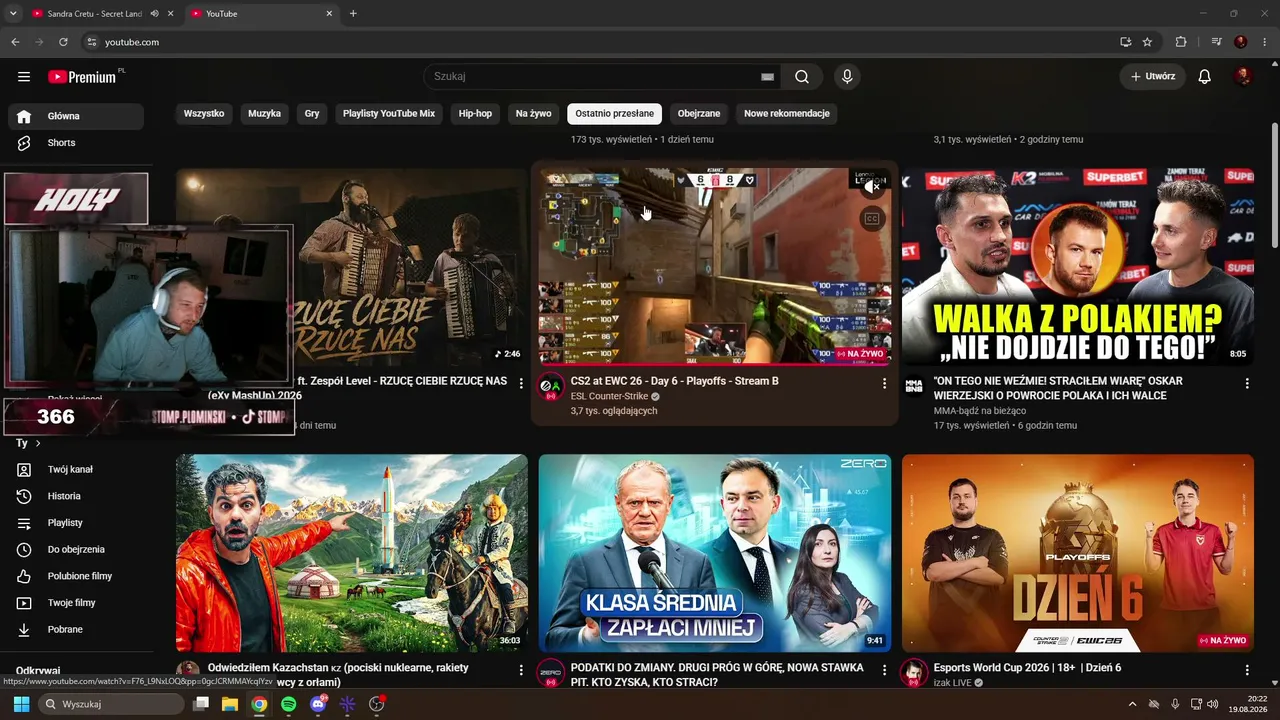Open Chrome media controls icon
This screenshot has width=1280, height=720.
1216,42
